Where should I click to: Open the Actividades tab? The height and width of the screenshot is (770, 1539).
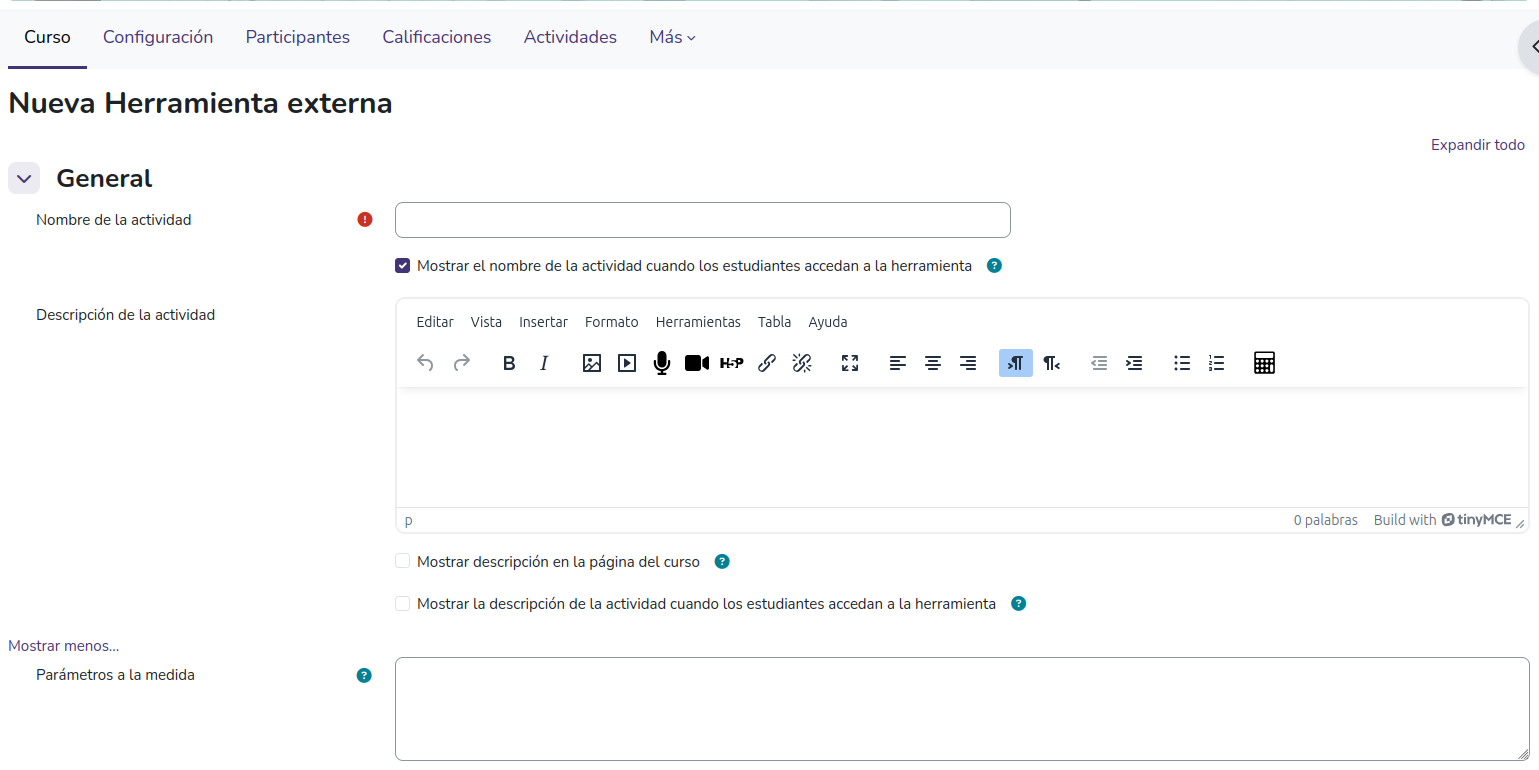(570, 37)
